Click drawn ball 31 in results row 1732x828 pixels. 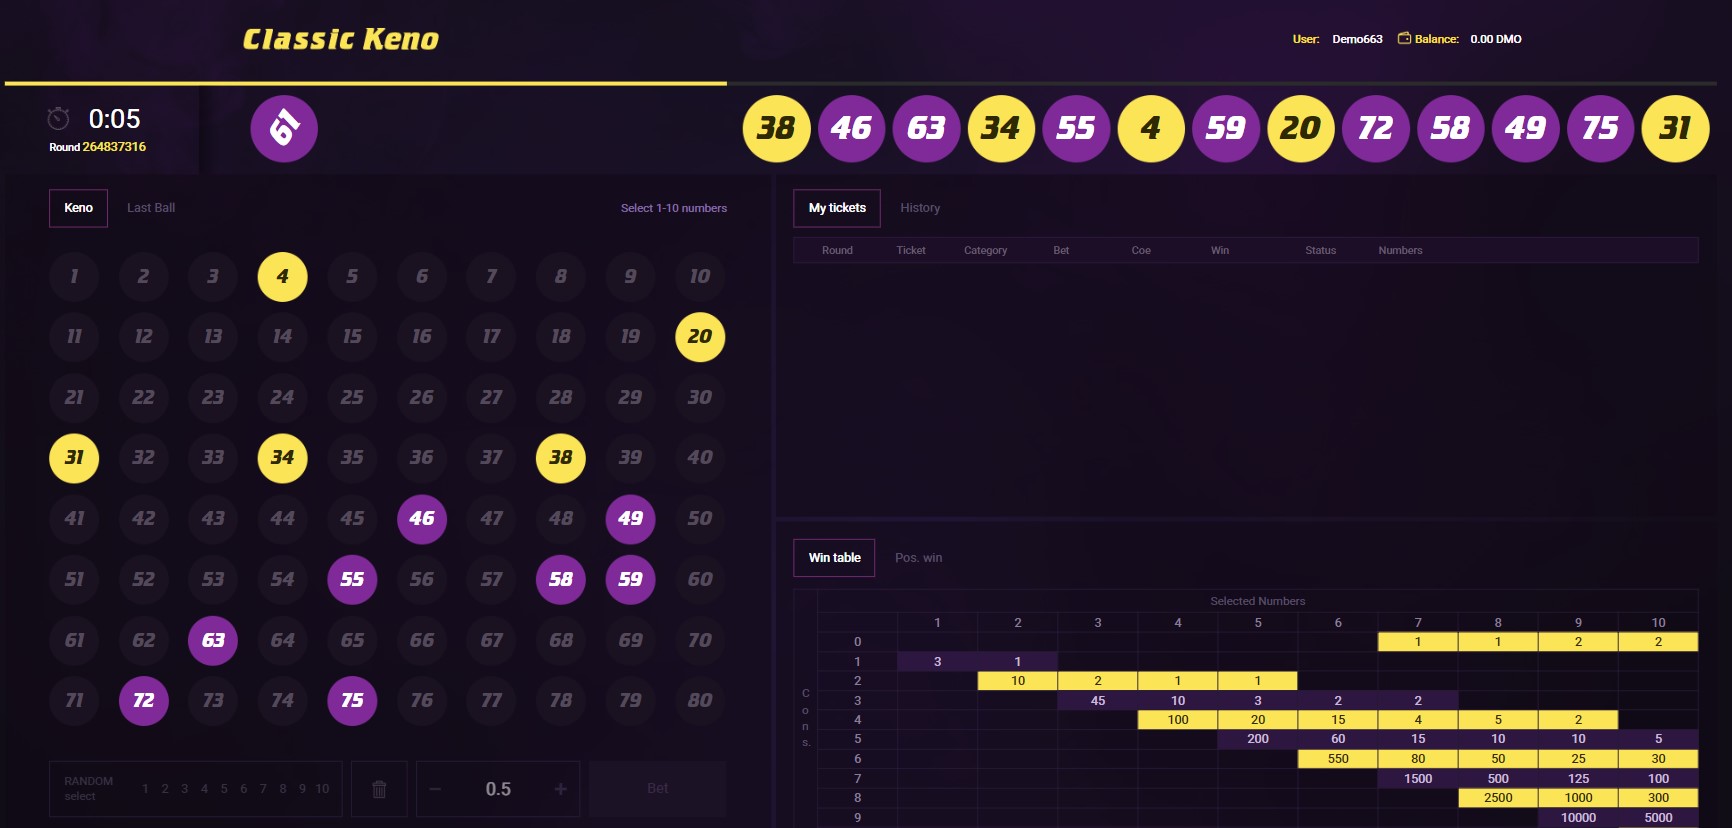point(1676,128)
